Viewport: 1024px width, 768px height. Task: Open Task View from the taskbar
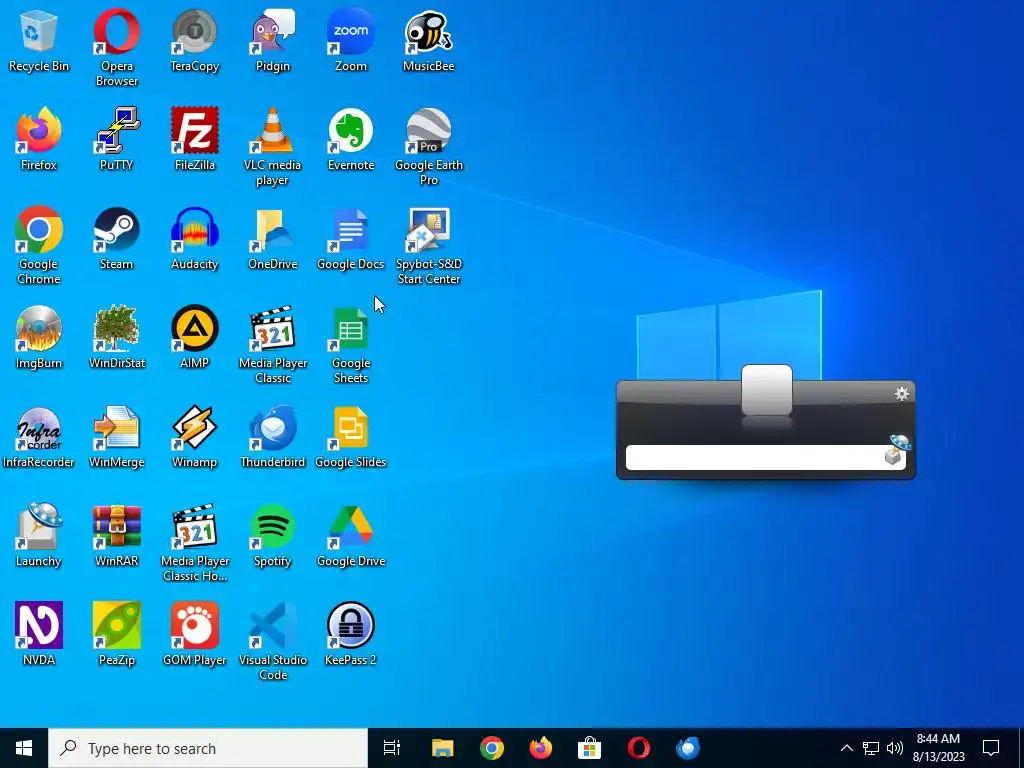click(392, 748)
